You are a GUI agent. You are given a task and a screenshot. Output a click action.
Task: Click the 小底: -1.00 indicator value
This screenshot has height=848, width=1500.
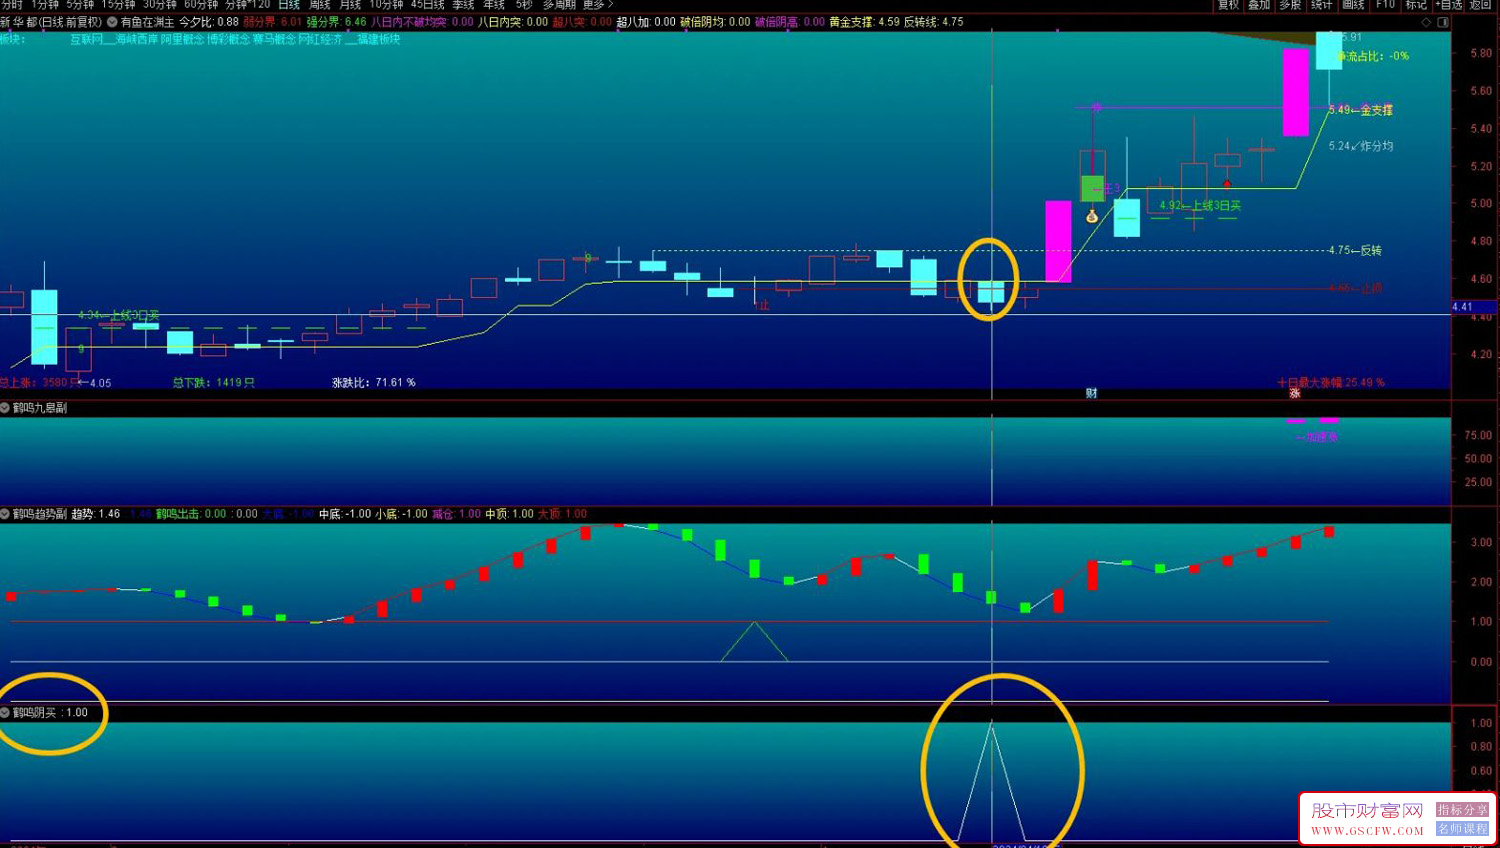click(401, 514)
